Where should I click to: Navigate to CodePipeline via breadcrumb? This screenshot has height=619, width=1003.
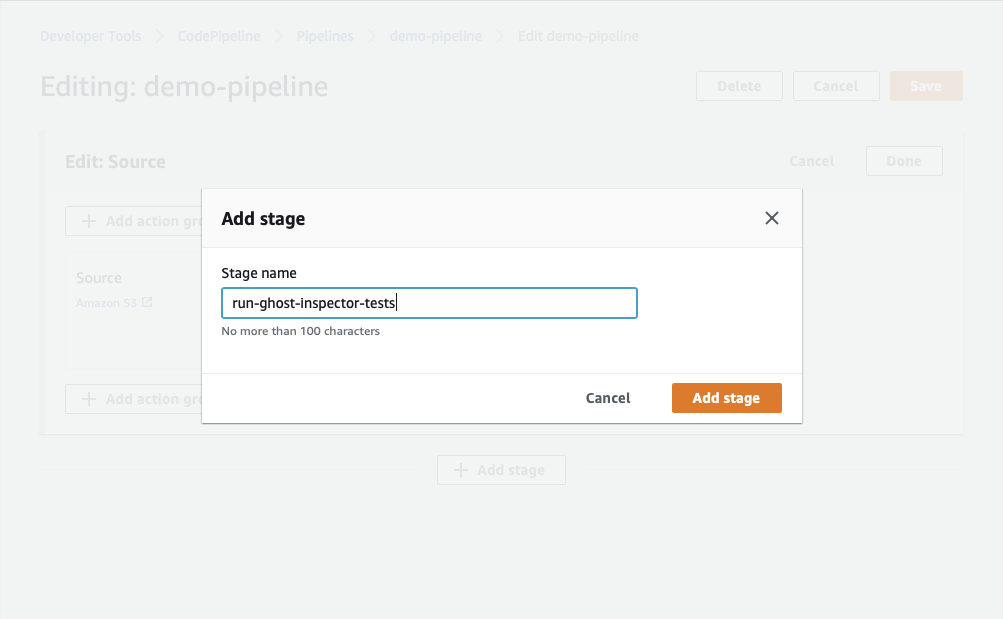tap(218, 35)
